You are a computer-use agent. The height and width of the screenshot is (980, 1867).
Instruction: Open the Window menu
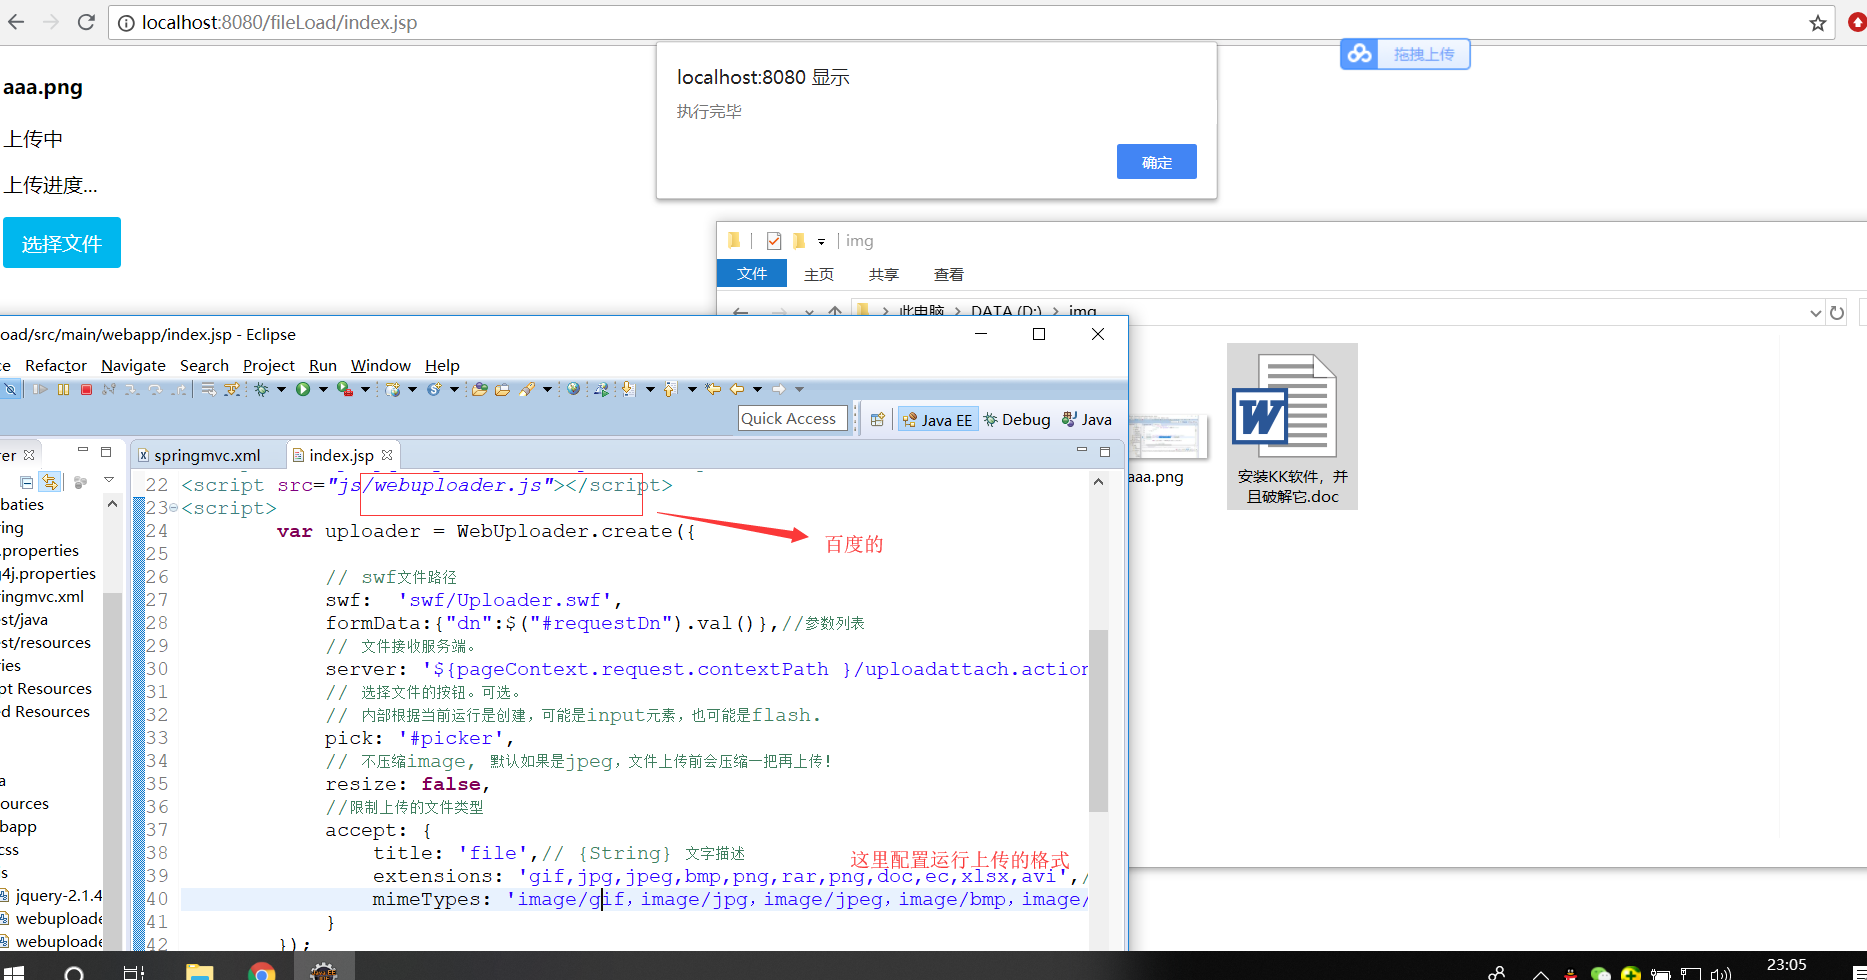coord(381,366)
